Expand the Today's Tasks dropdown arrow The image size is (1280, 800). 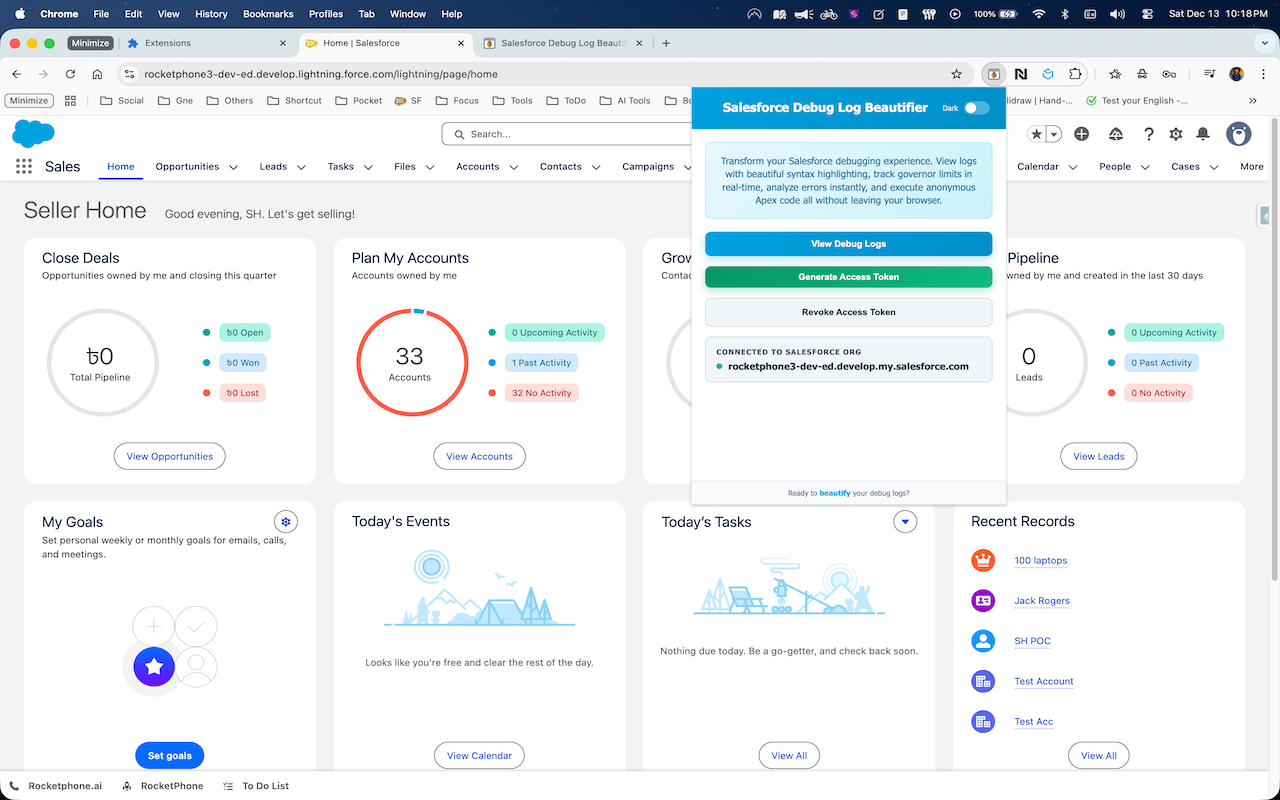(905, 521)
